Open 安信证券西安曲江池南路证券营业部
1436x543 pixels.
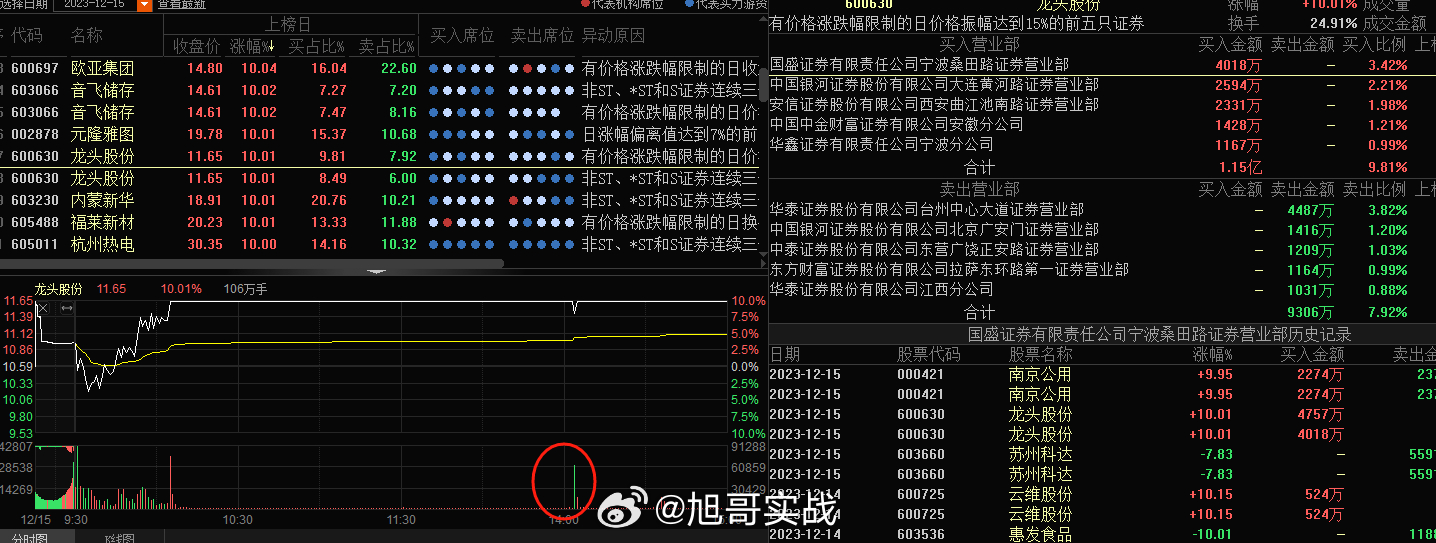click(934, 106)
